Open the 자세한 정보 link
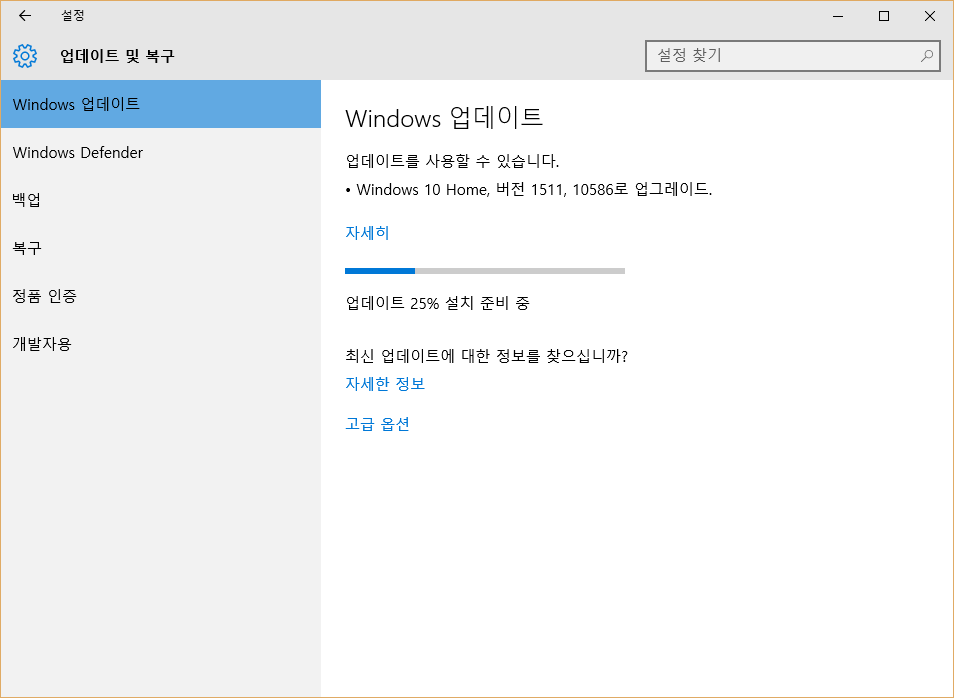 tap(385, 383)
